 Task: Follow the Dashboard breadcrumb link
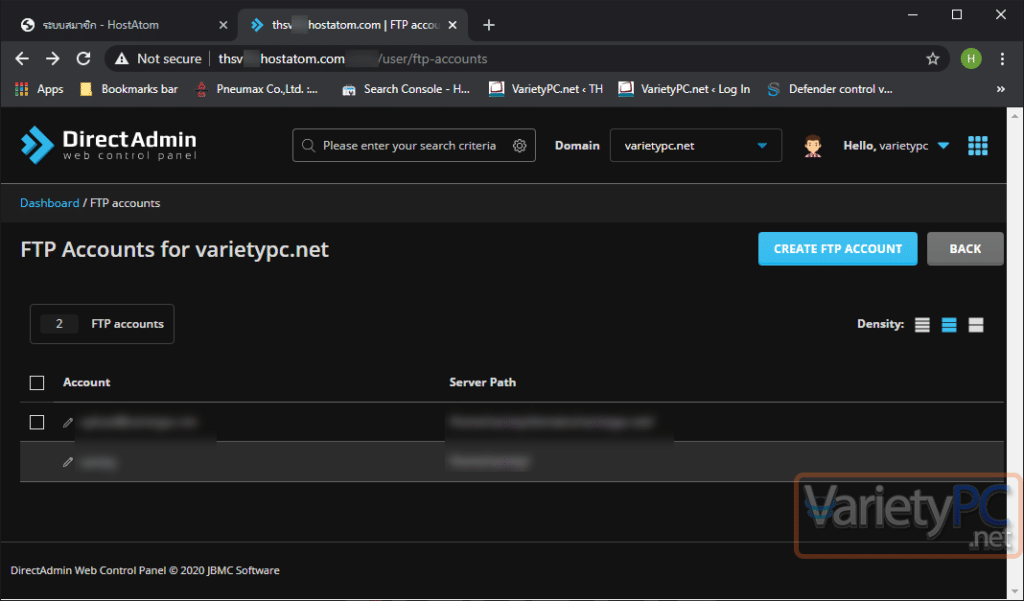(50, 203)
